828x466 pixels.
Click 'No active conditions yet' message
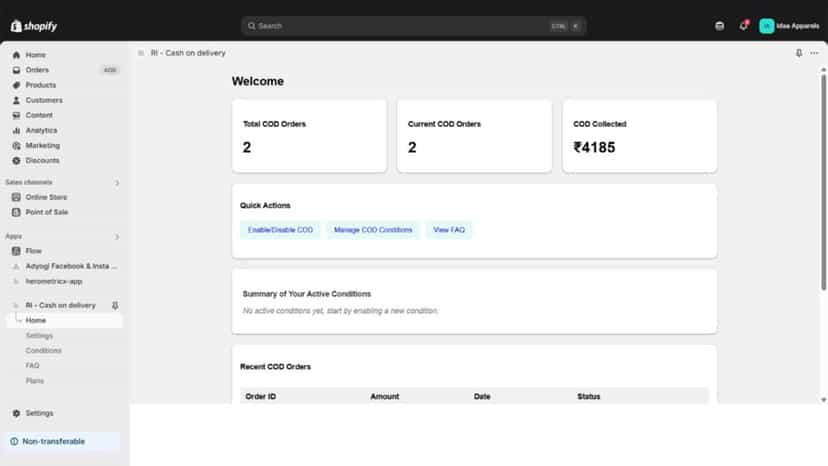[x=341, y=311]
